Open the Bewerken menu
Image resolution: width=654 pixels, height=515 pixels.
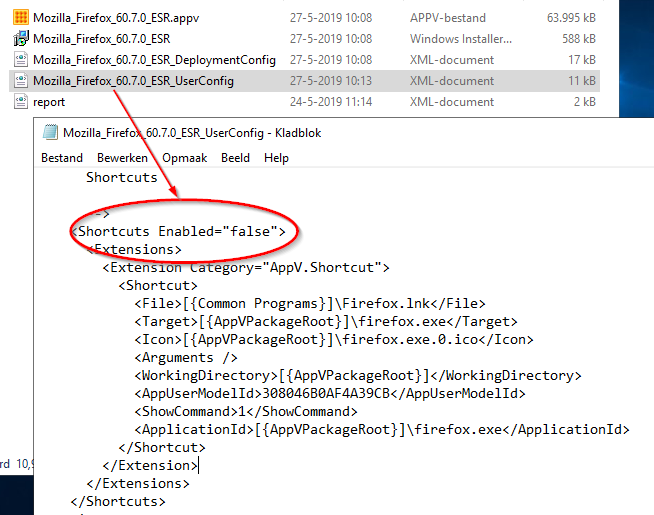(122, 158)
